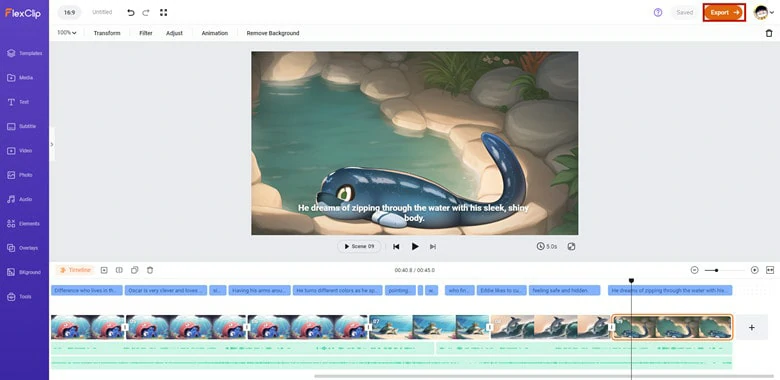Open the scene transition icon beside duration
780x380 pixels.
point(571,246)
